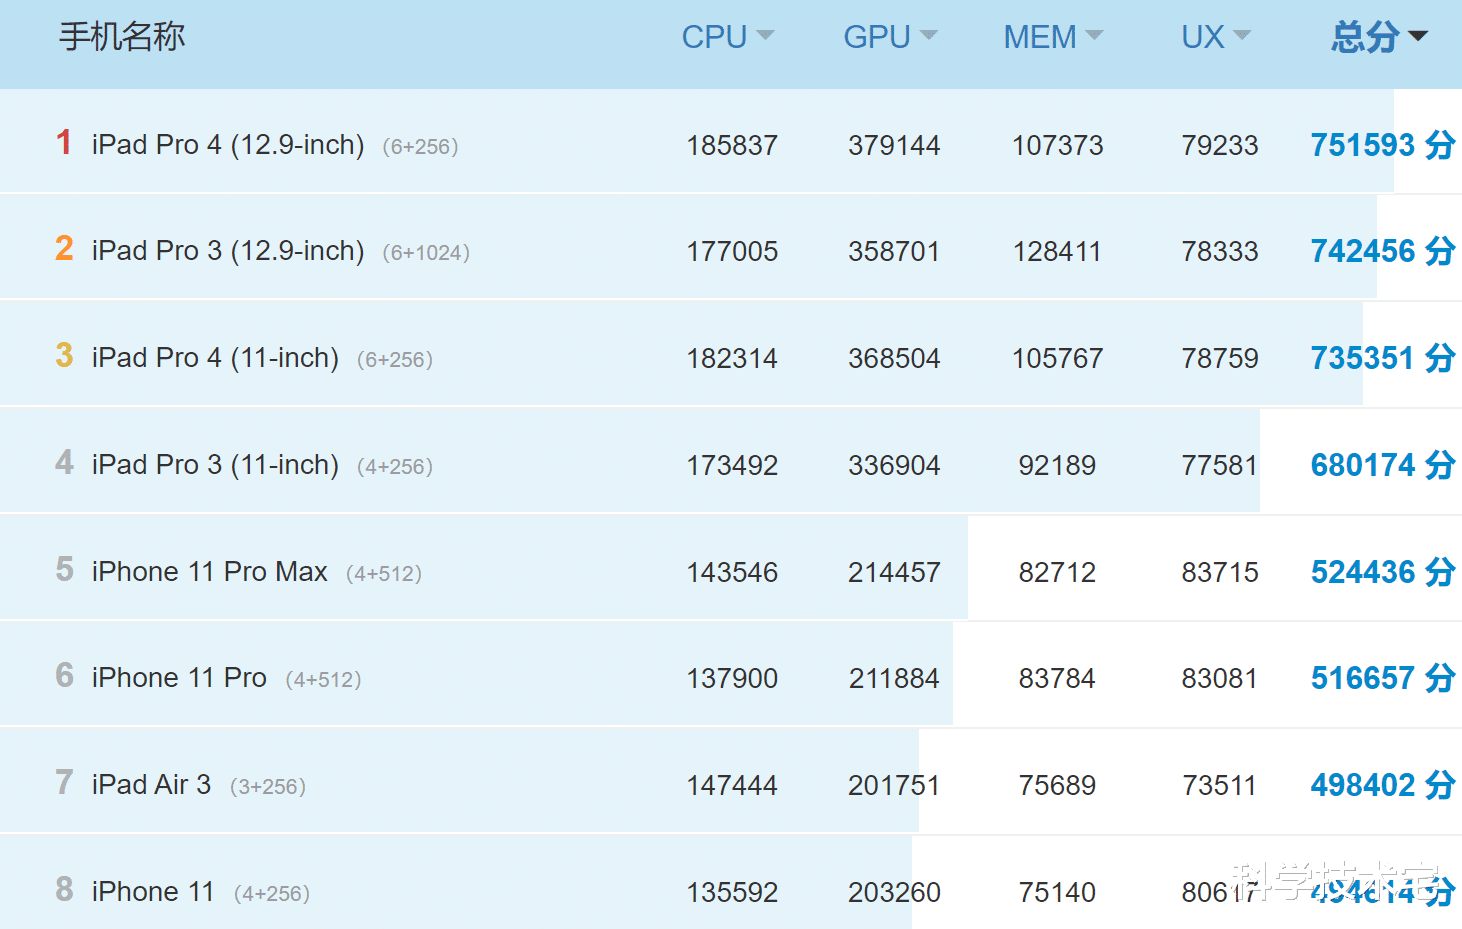Viewport: 1462px width, 929px height.
Task: Click GPU score 214457
Action: [894, 573]
